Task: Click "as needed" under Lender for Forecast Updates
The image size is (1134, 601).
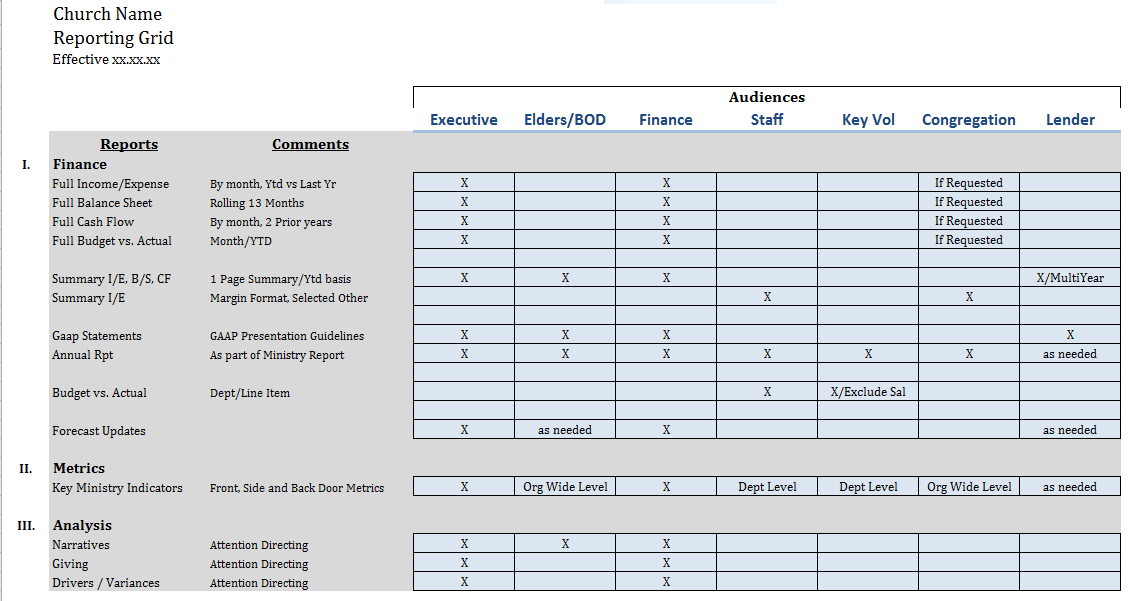Action: [x=1070, y=430]
